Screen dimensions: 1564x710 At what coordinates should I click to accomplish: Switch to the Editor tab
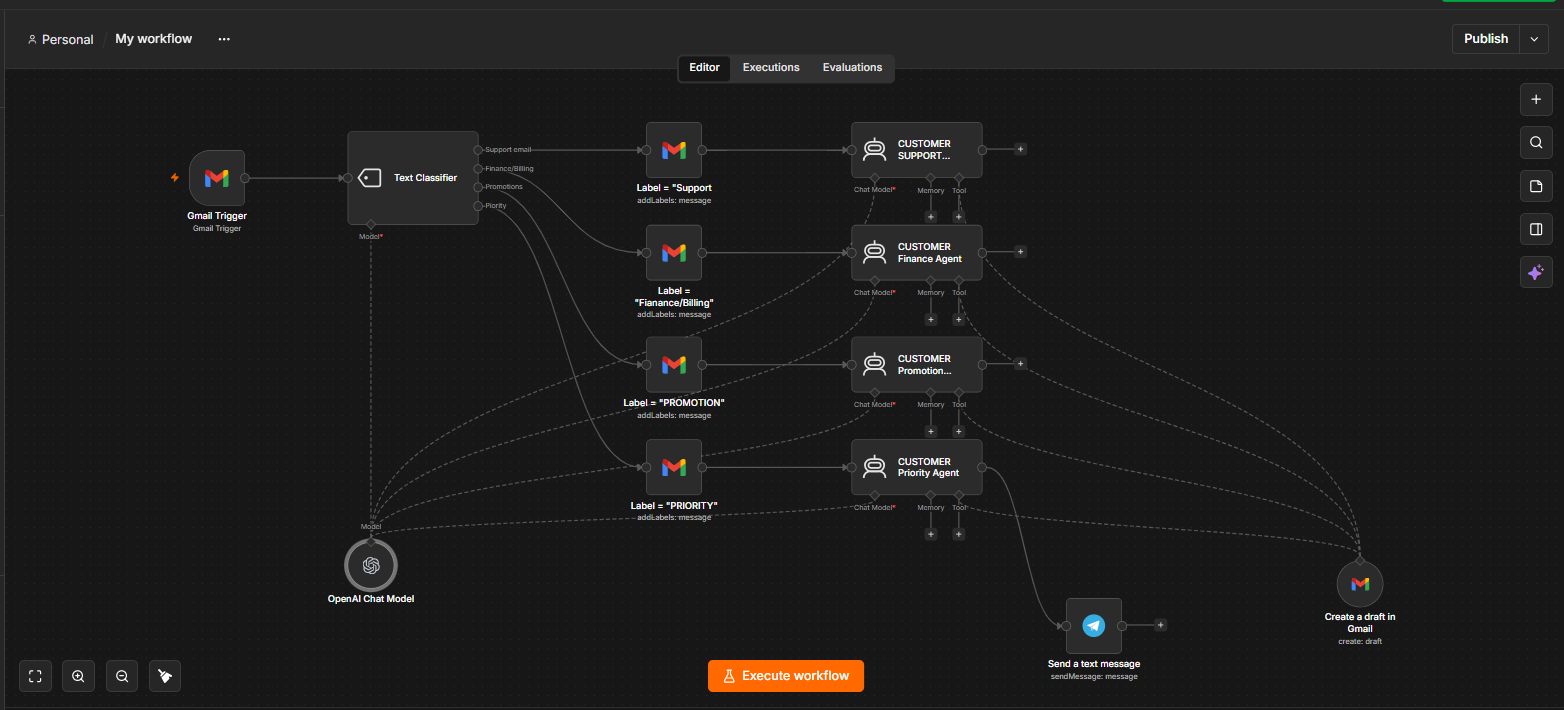(705, 68)
